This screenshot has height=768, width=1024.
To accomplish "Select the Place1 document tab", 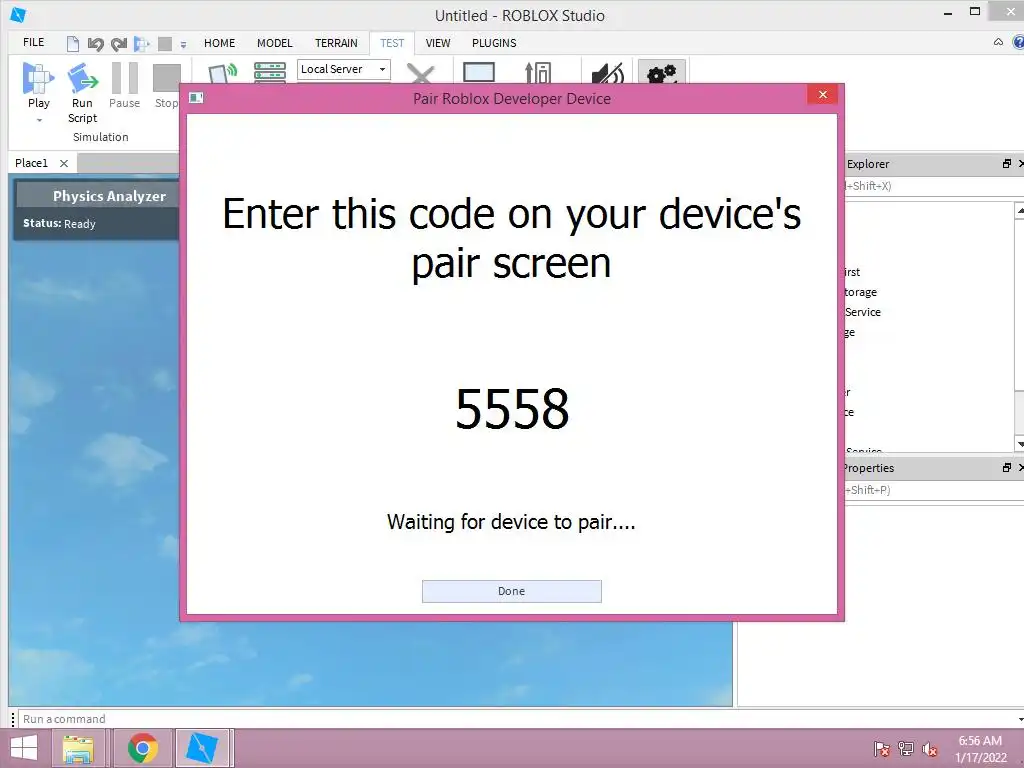I will [x=31, y=163].
